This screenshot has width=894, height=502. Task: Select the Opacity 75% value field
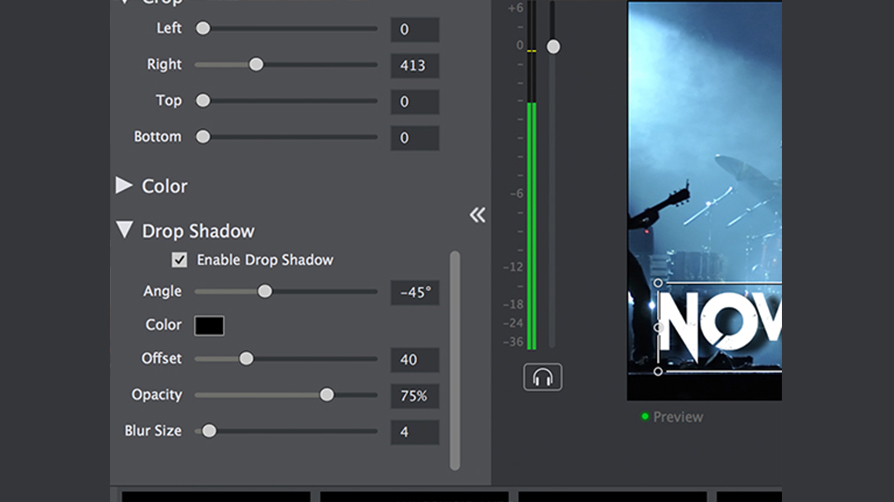tap(415, 396)
